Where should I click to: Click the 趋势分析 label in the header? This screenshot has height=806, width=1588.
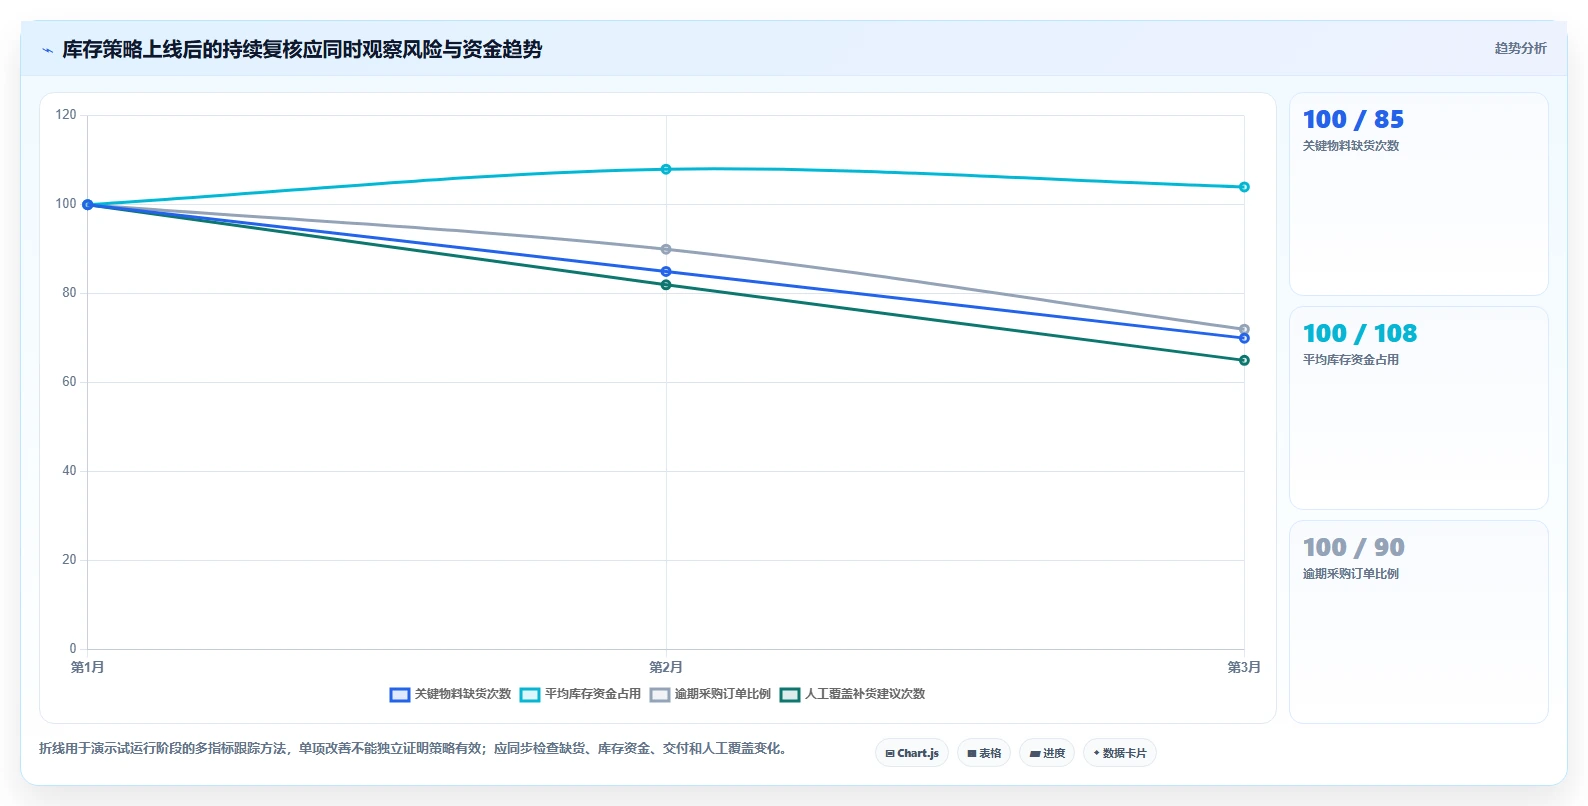[x=1520, y=48]
